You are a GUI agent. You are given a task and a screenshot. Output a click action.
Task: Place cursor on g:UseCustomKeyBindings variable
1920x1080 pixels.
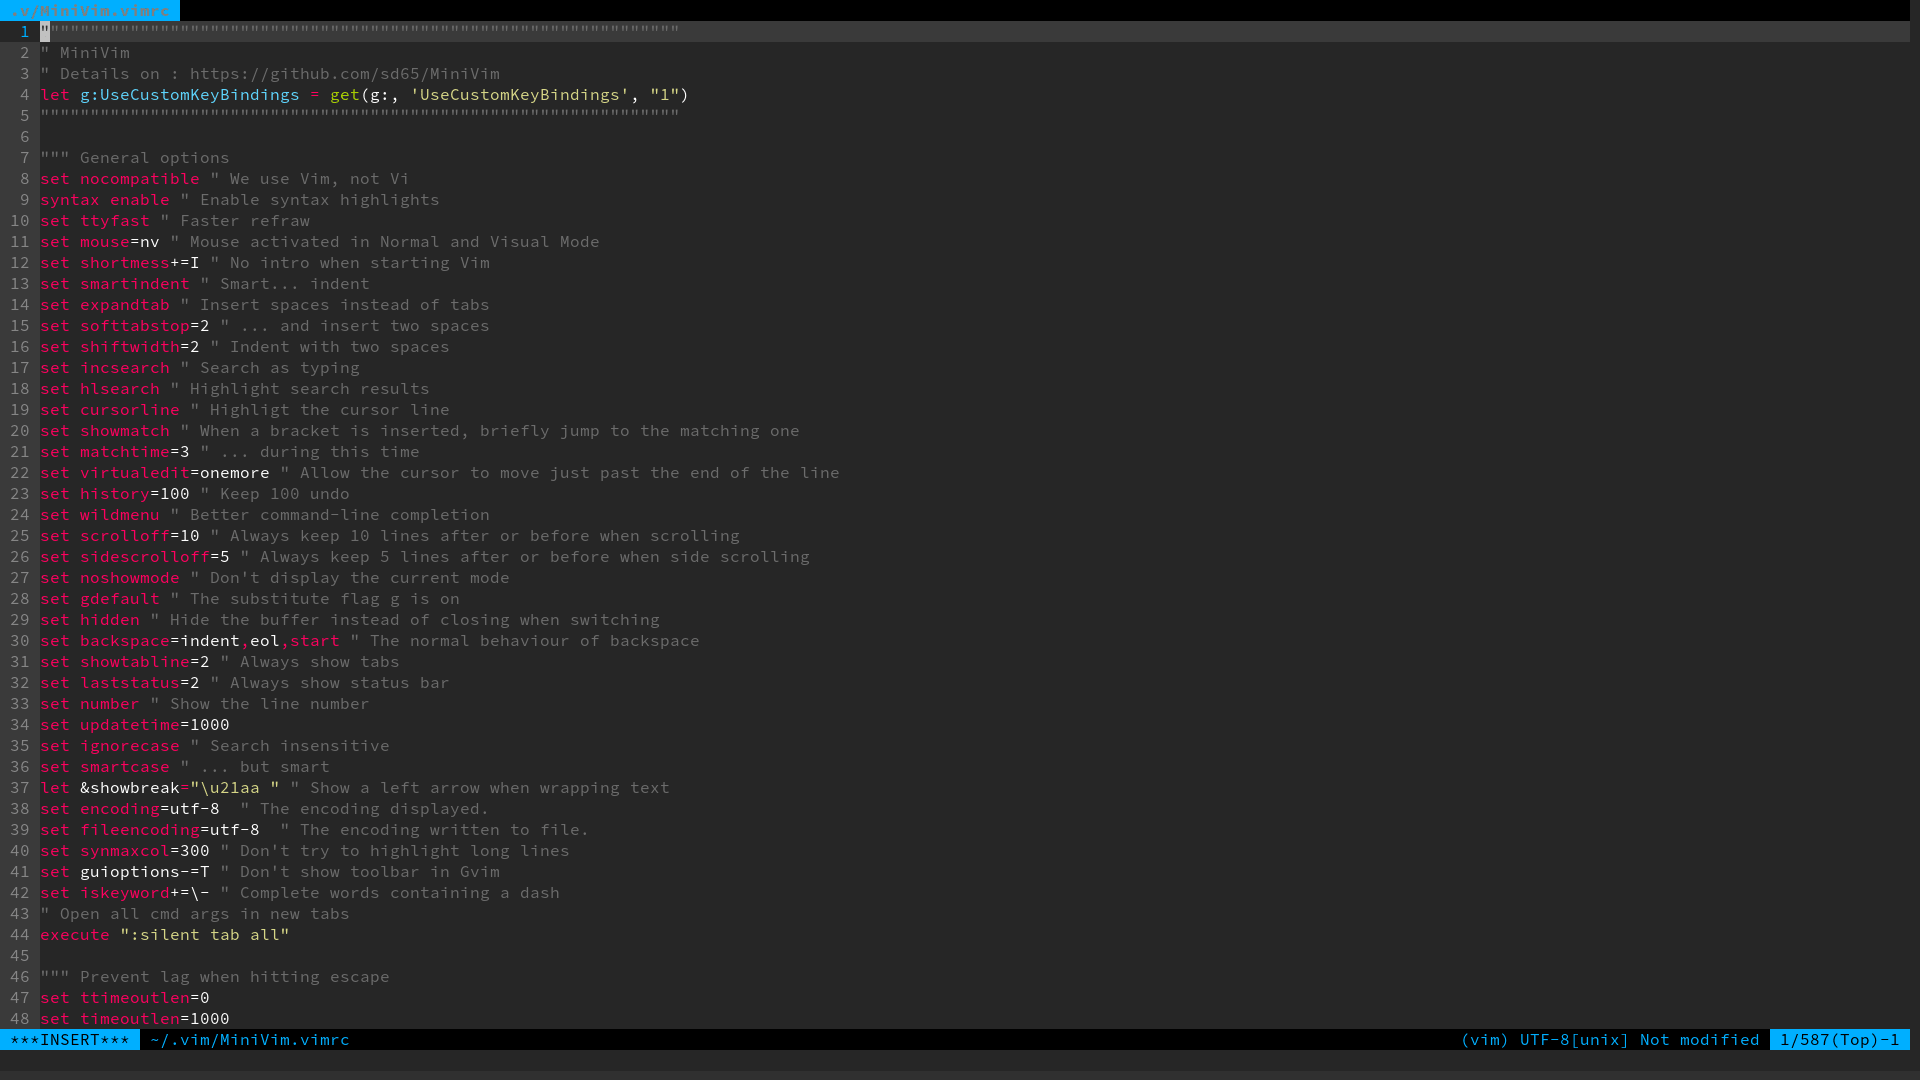189,94
